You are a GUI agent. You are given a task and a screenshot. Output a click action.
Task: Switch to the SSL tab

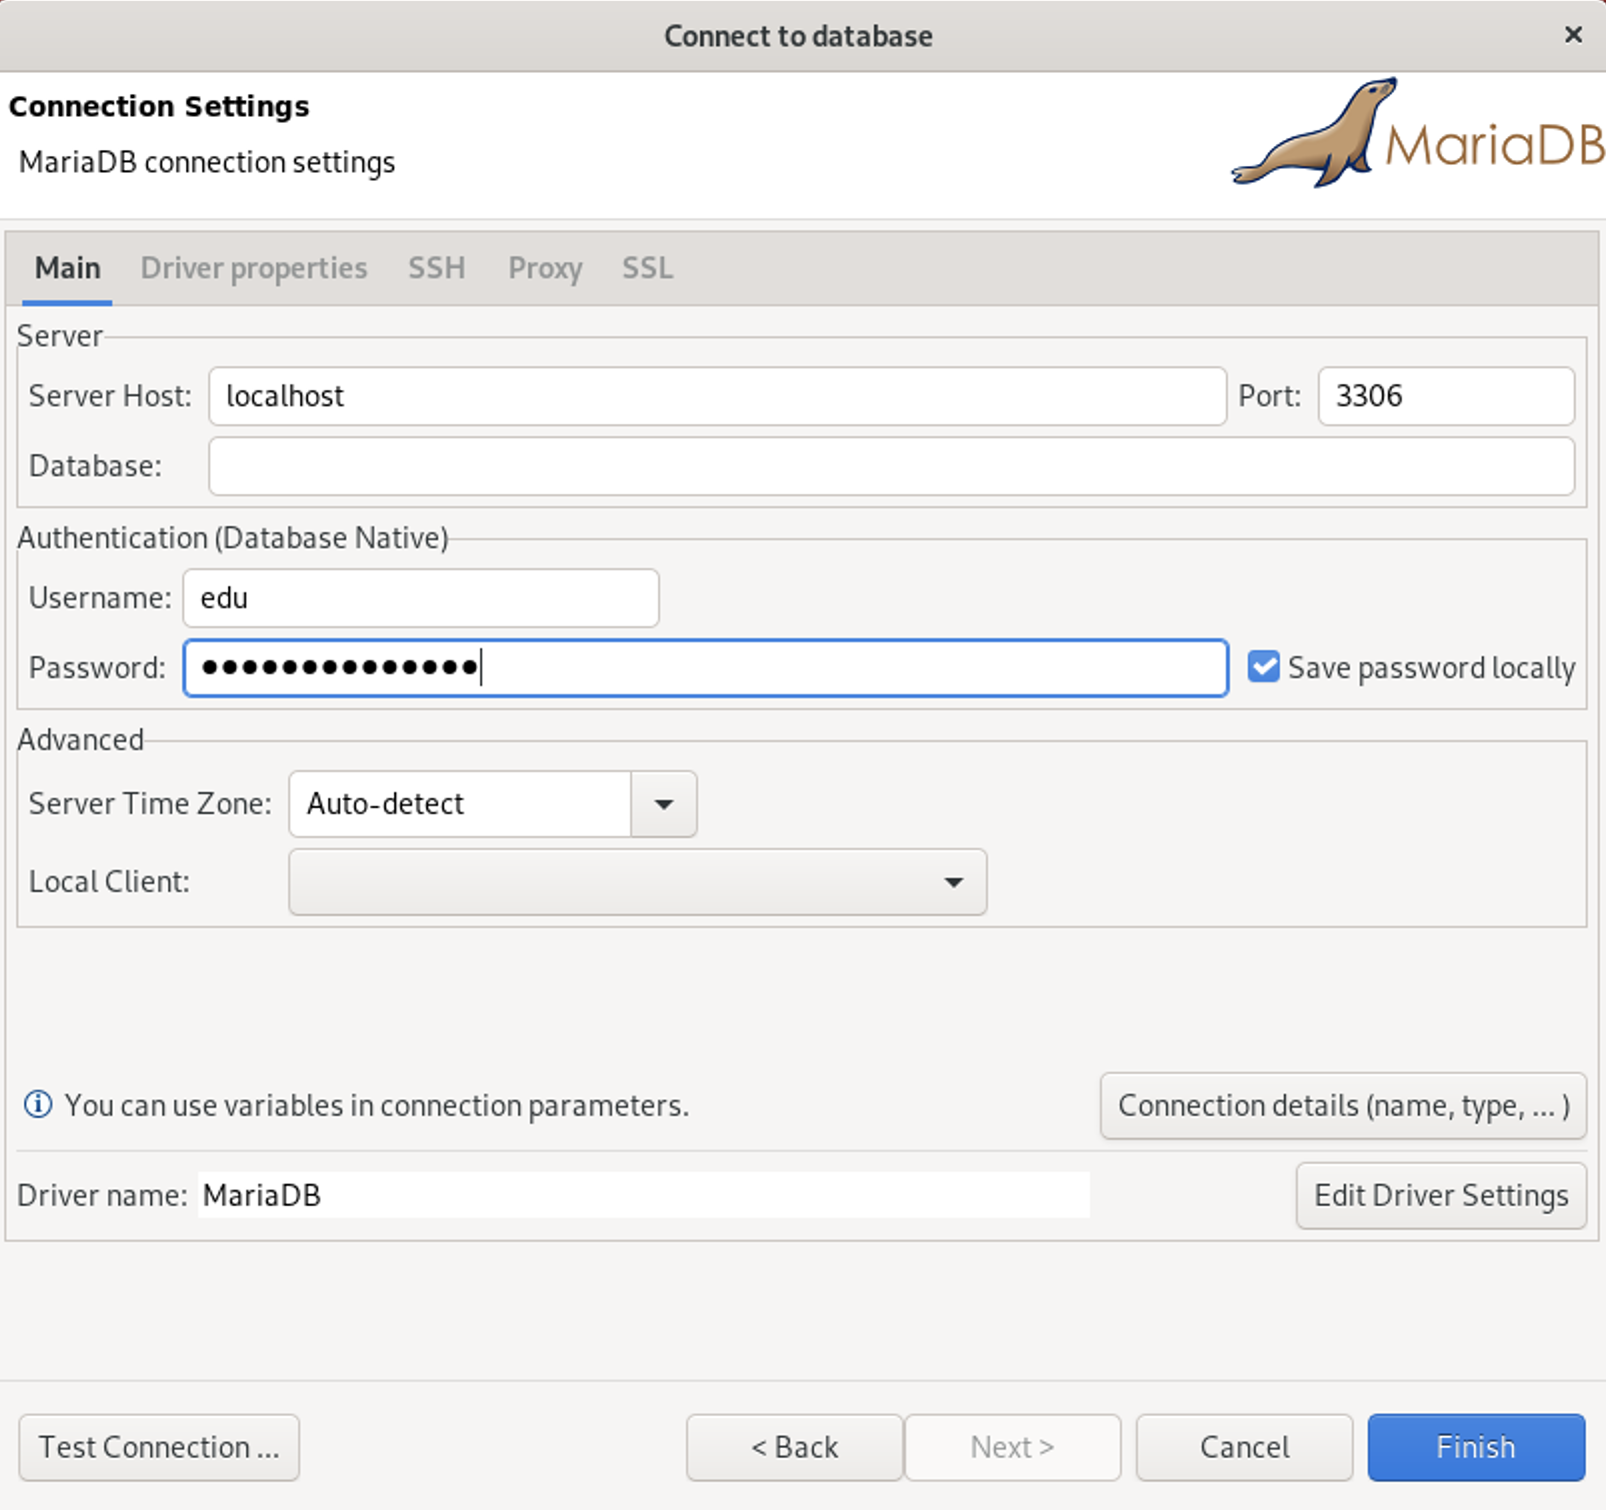(646, 268)
